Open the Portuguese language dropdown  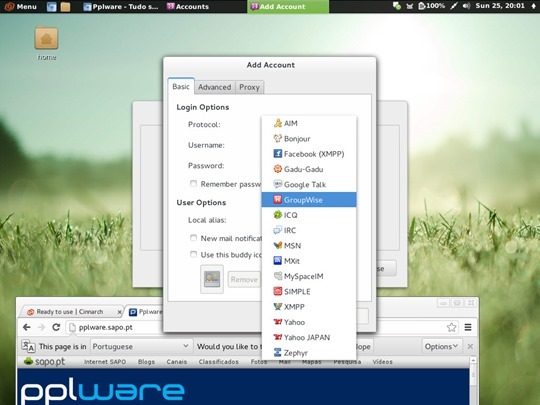tap(141, 346)
